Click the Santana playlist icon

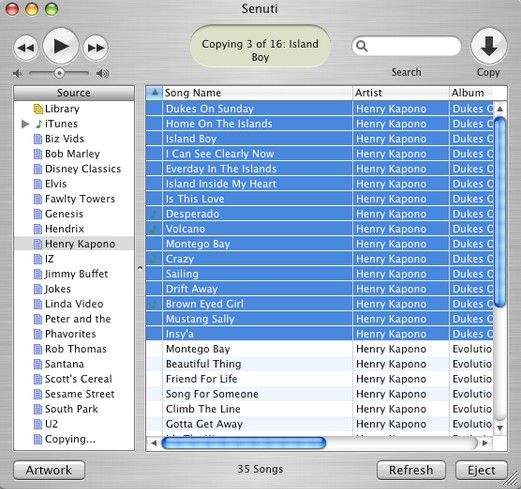[x=38, y=364]
